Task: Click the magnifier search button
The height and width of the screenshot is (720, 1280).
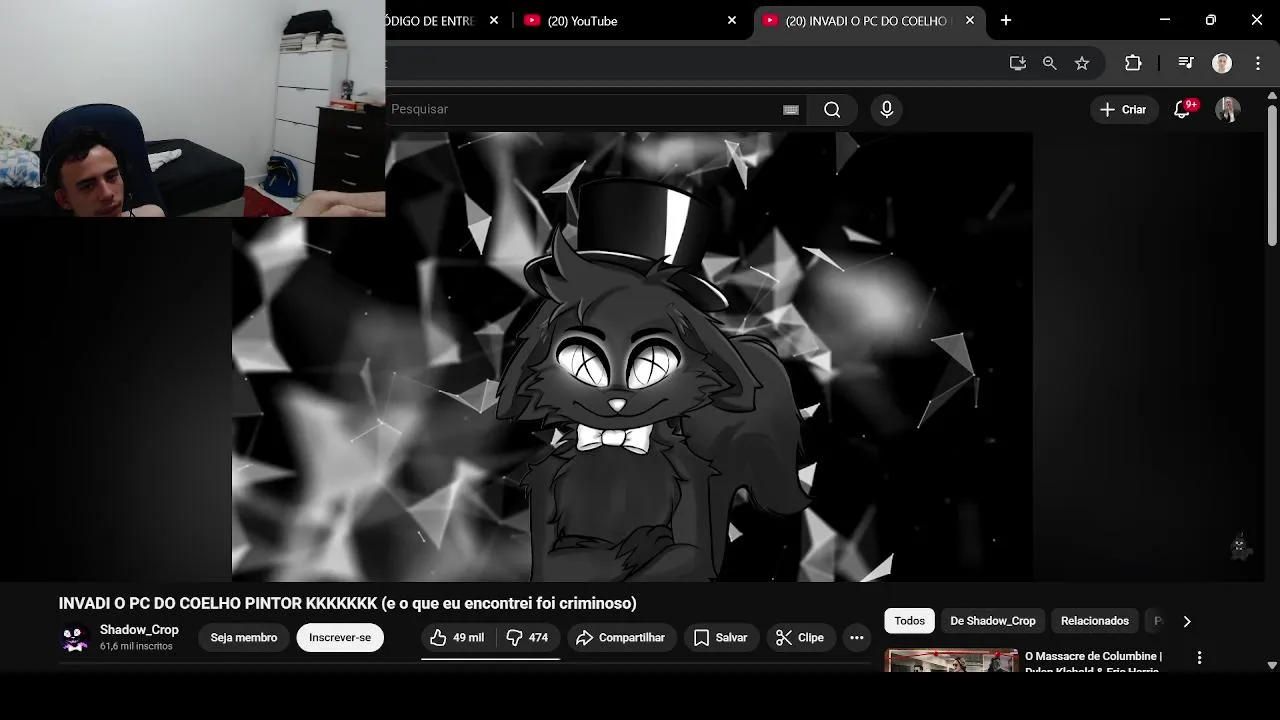Action: point(832,110)
